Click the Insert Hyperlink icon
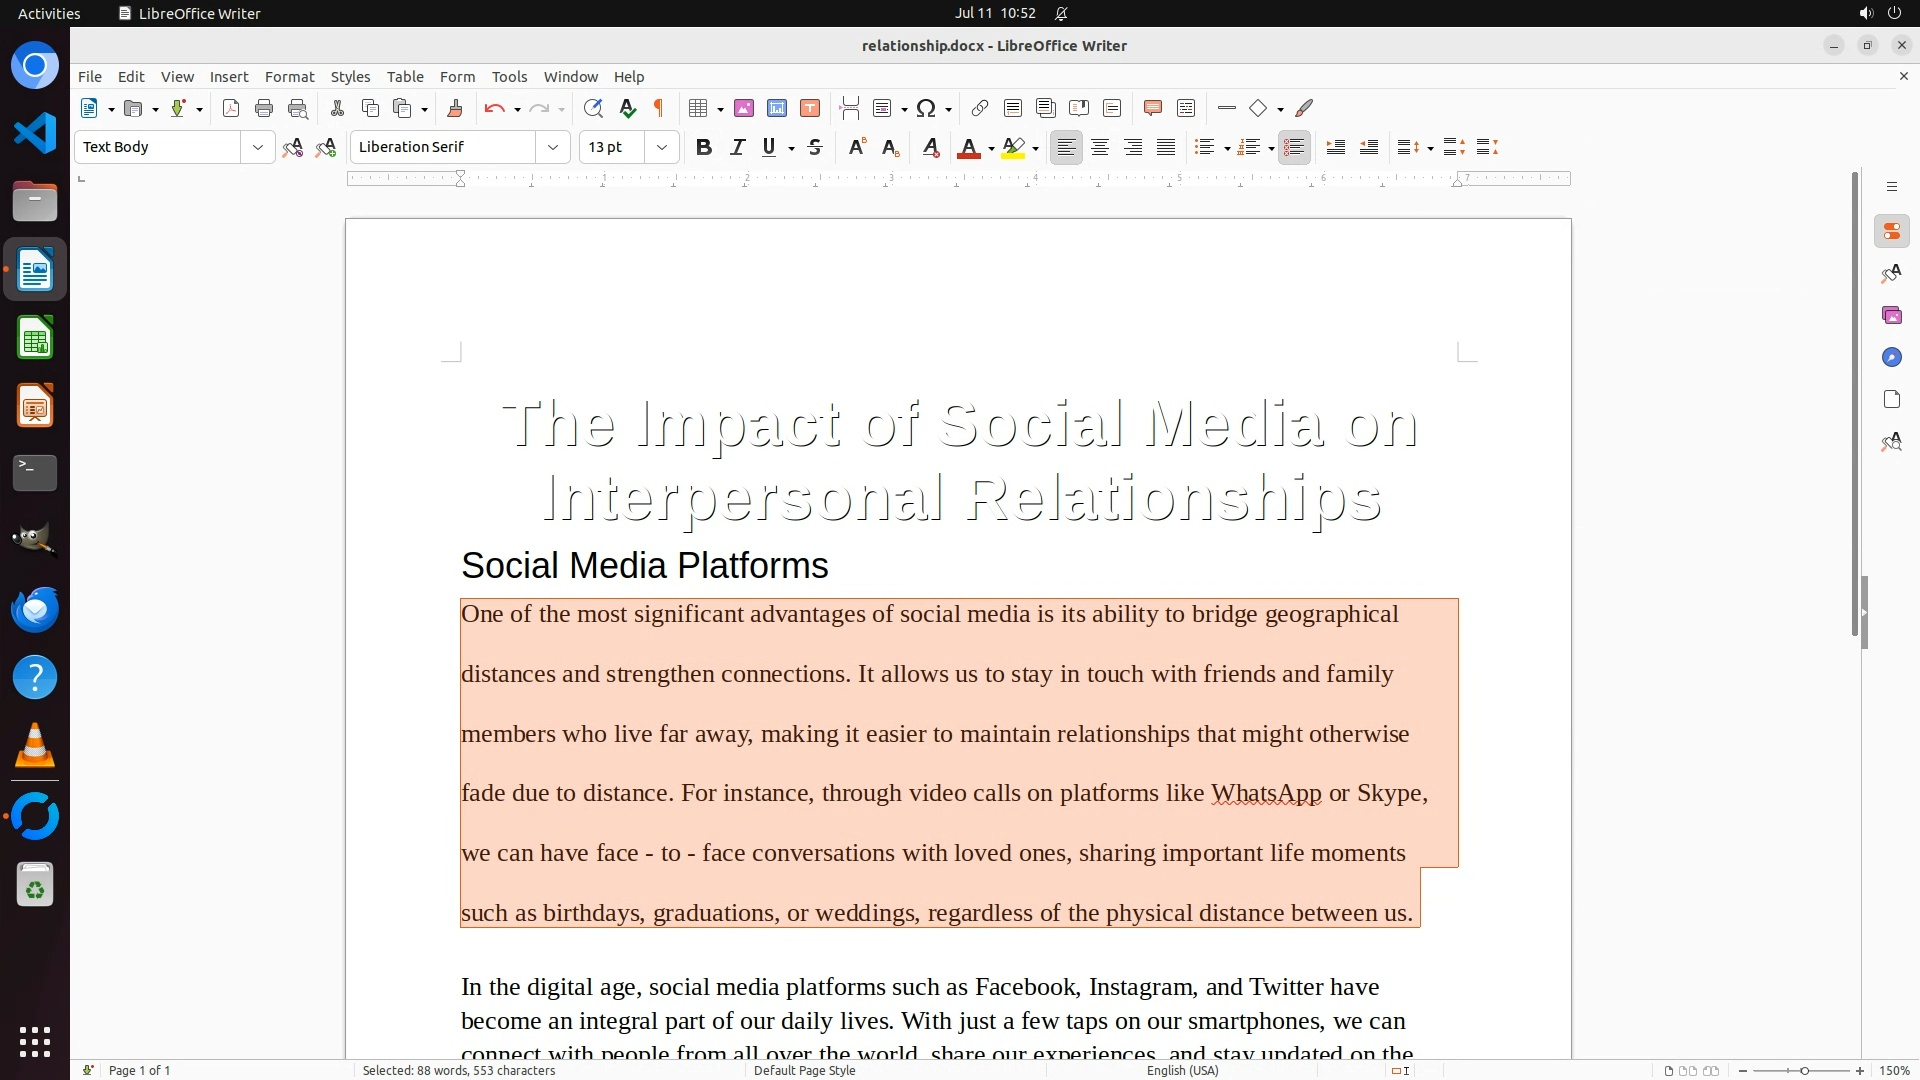This screenshot has width=1920, height=1080. (x=980, y=108)
